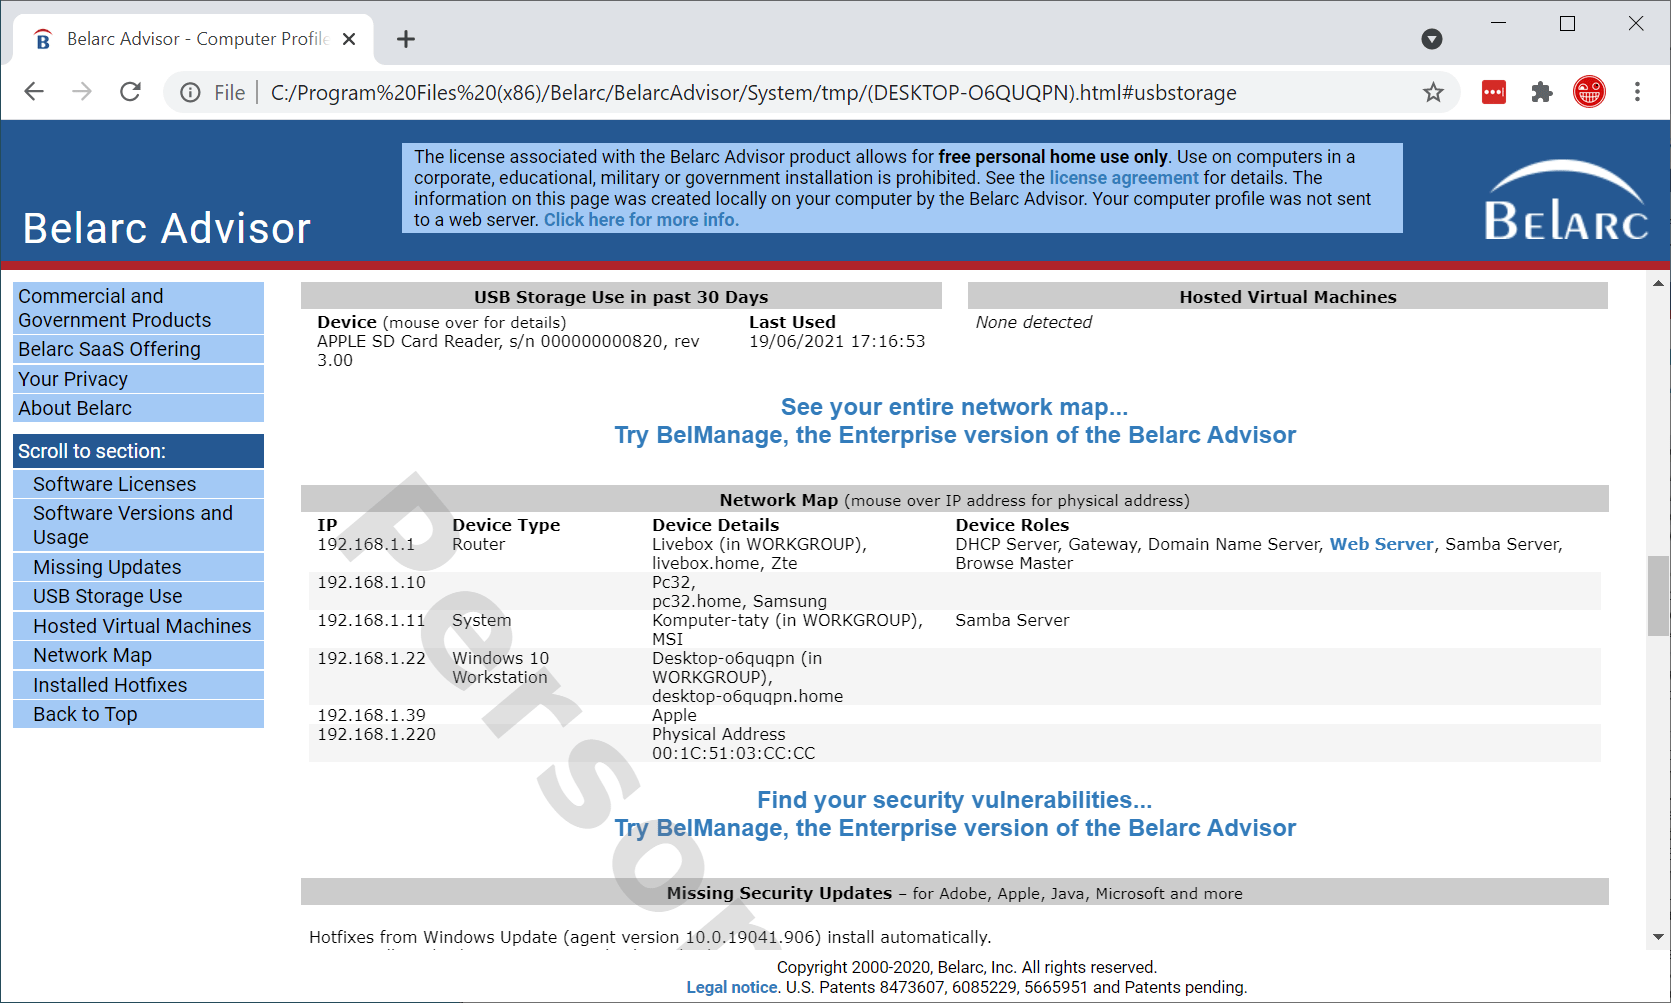Jump to Software Versions and Usage

pos(139,525)
